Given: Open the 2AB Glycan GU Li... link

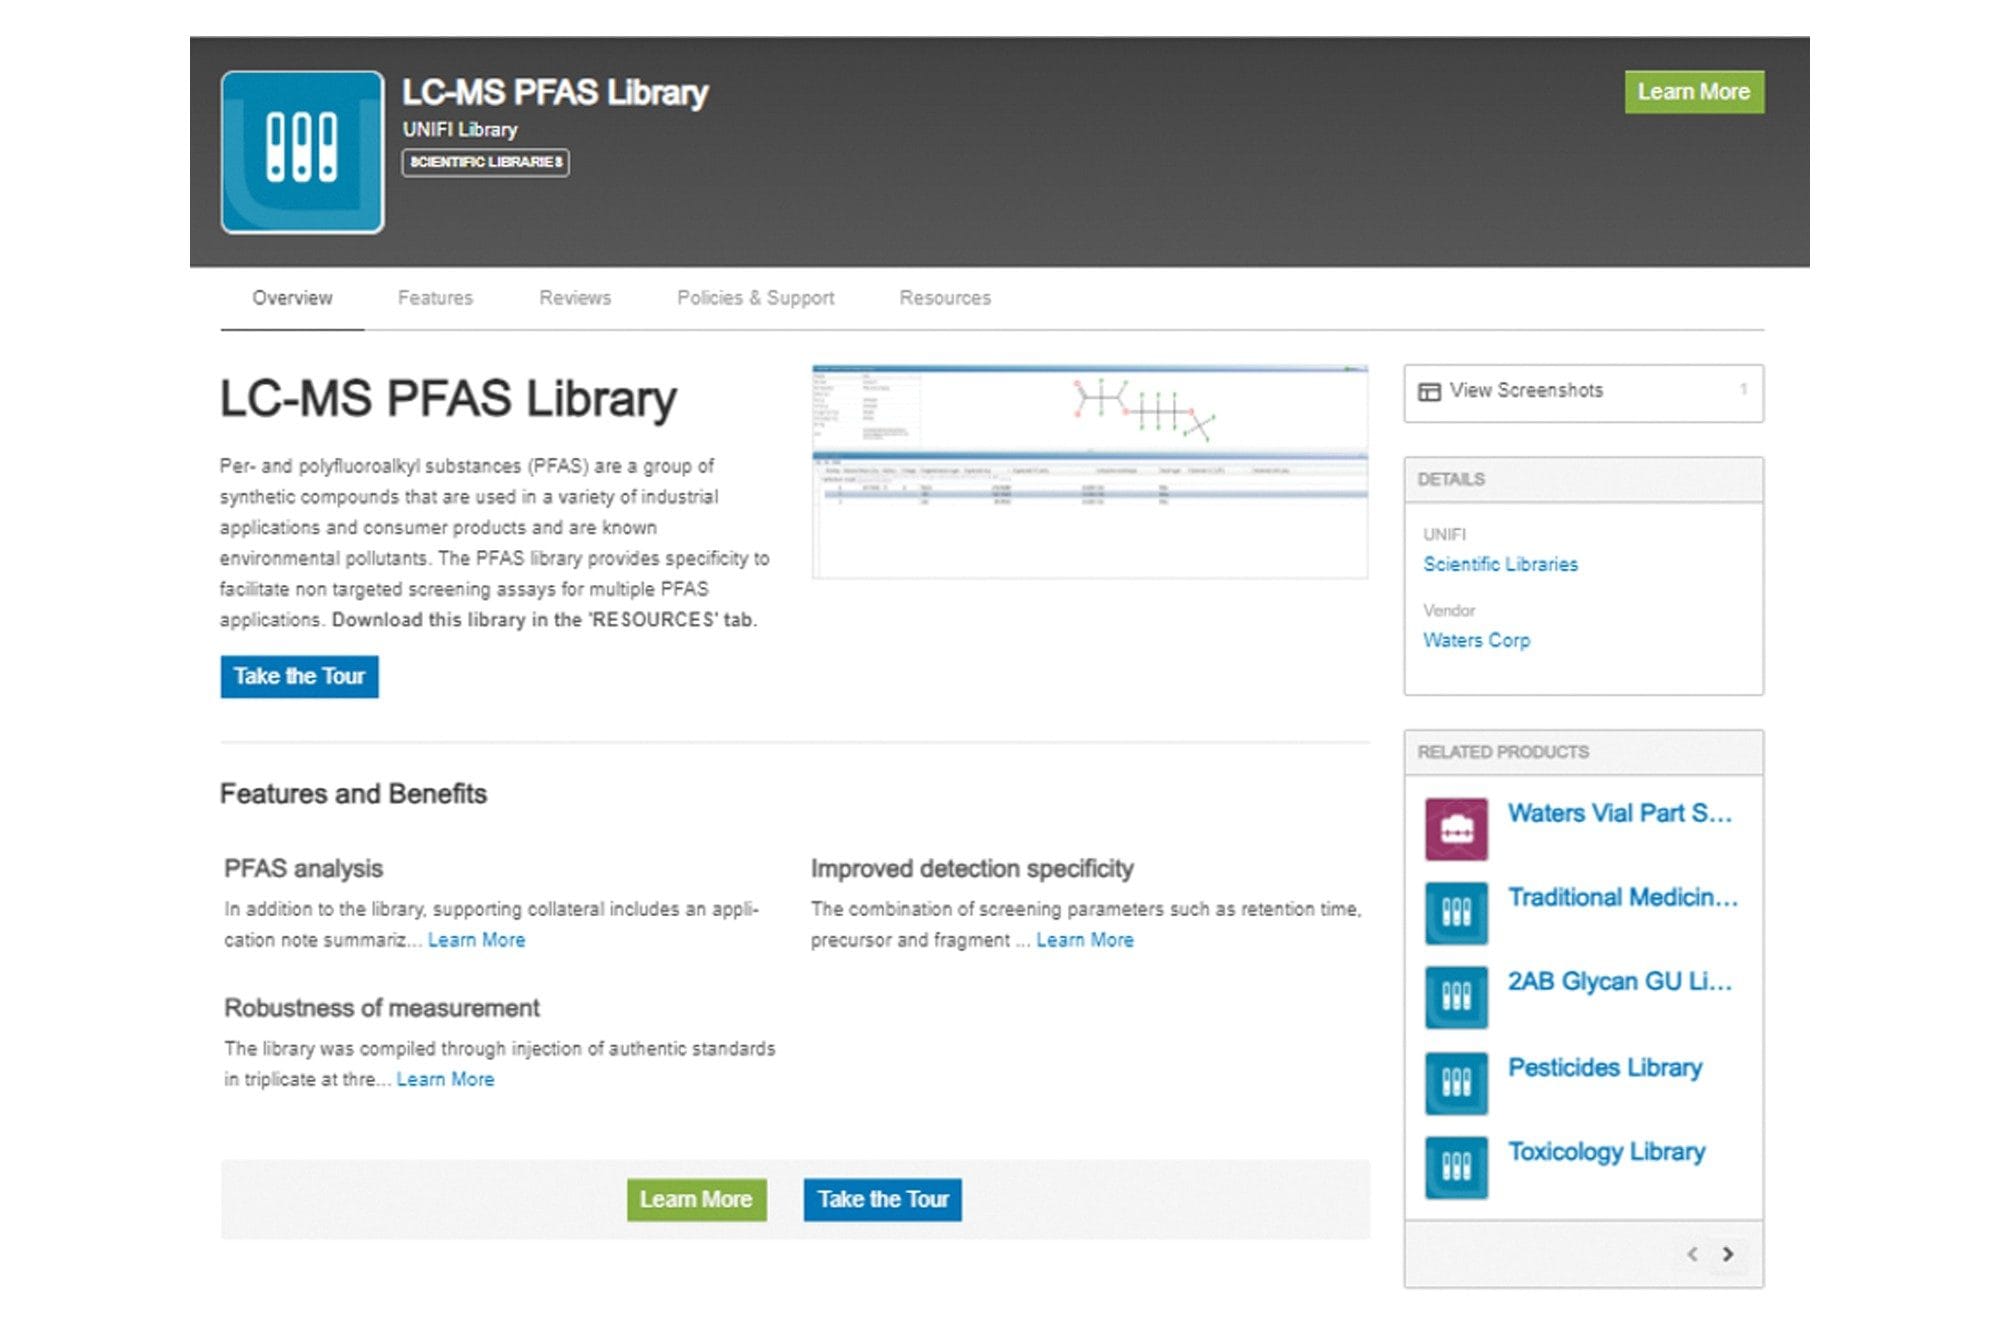Looking at the screenshot, I should pos(1619,982).
